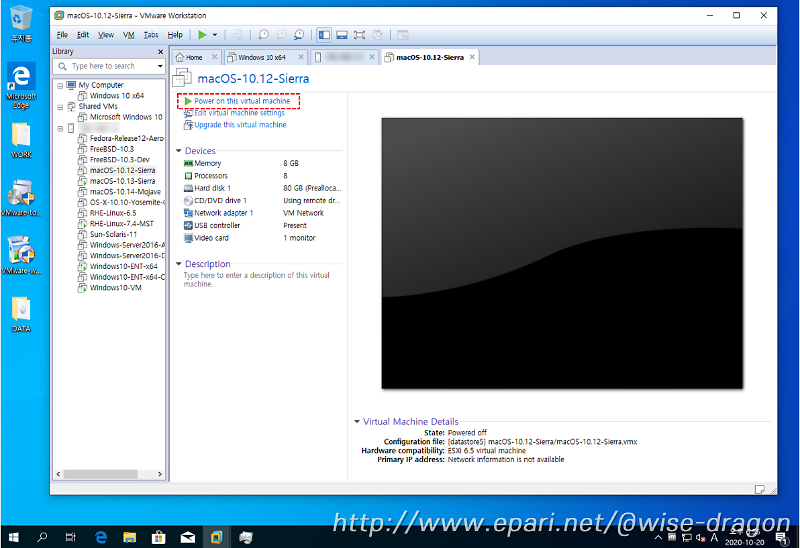The height and width of the screenshot is (548, 800).
Task: Close the Library panel
Action: pyautogui.click(x=160, y=52)
